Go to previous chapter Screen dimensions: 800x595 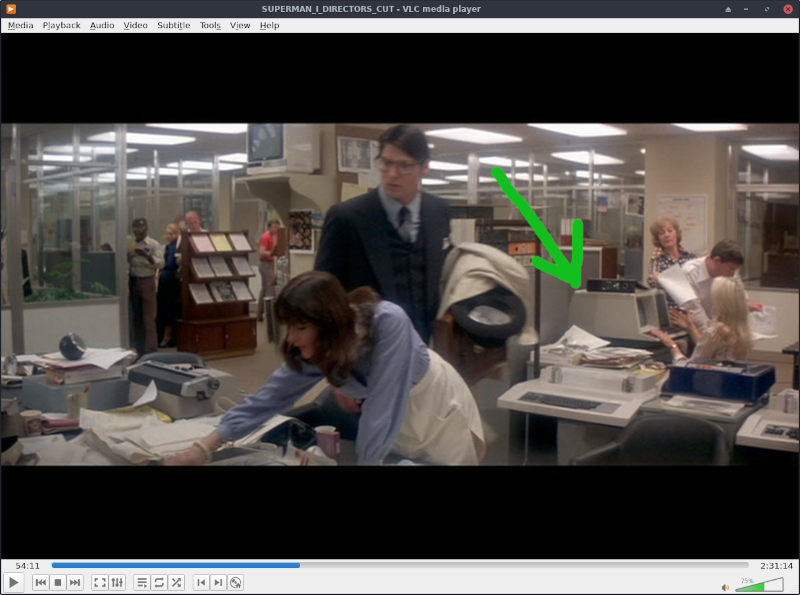tap(202, 582)
